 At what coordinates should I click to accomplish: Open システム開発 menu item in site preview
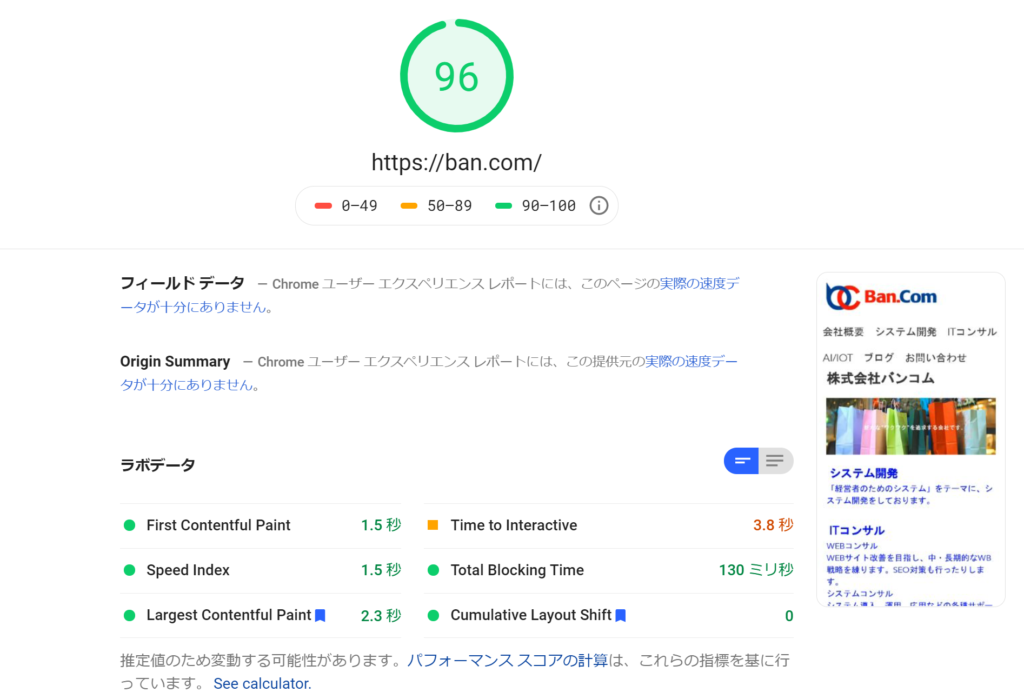(905, 332)
